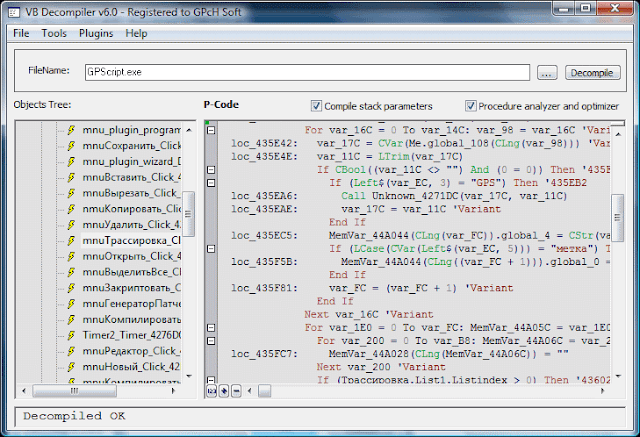Uncheck Compile stack parameters

click(316, 106)
